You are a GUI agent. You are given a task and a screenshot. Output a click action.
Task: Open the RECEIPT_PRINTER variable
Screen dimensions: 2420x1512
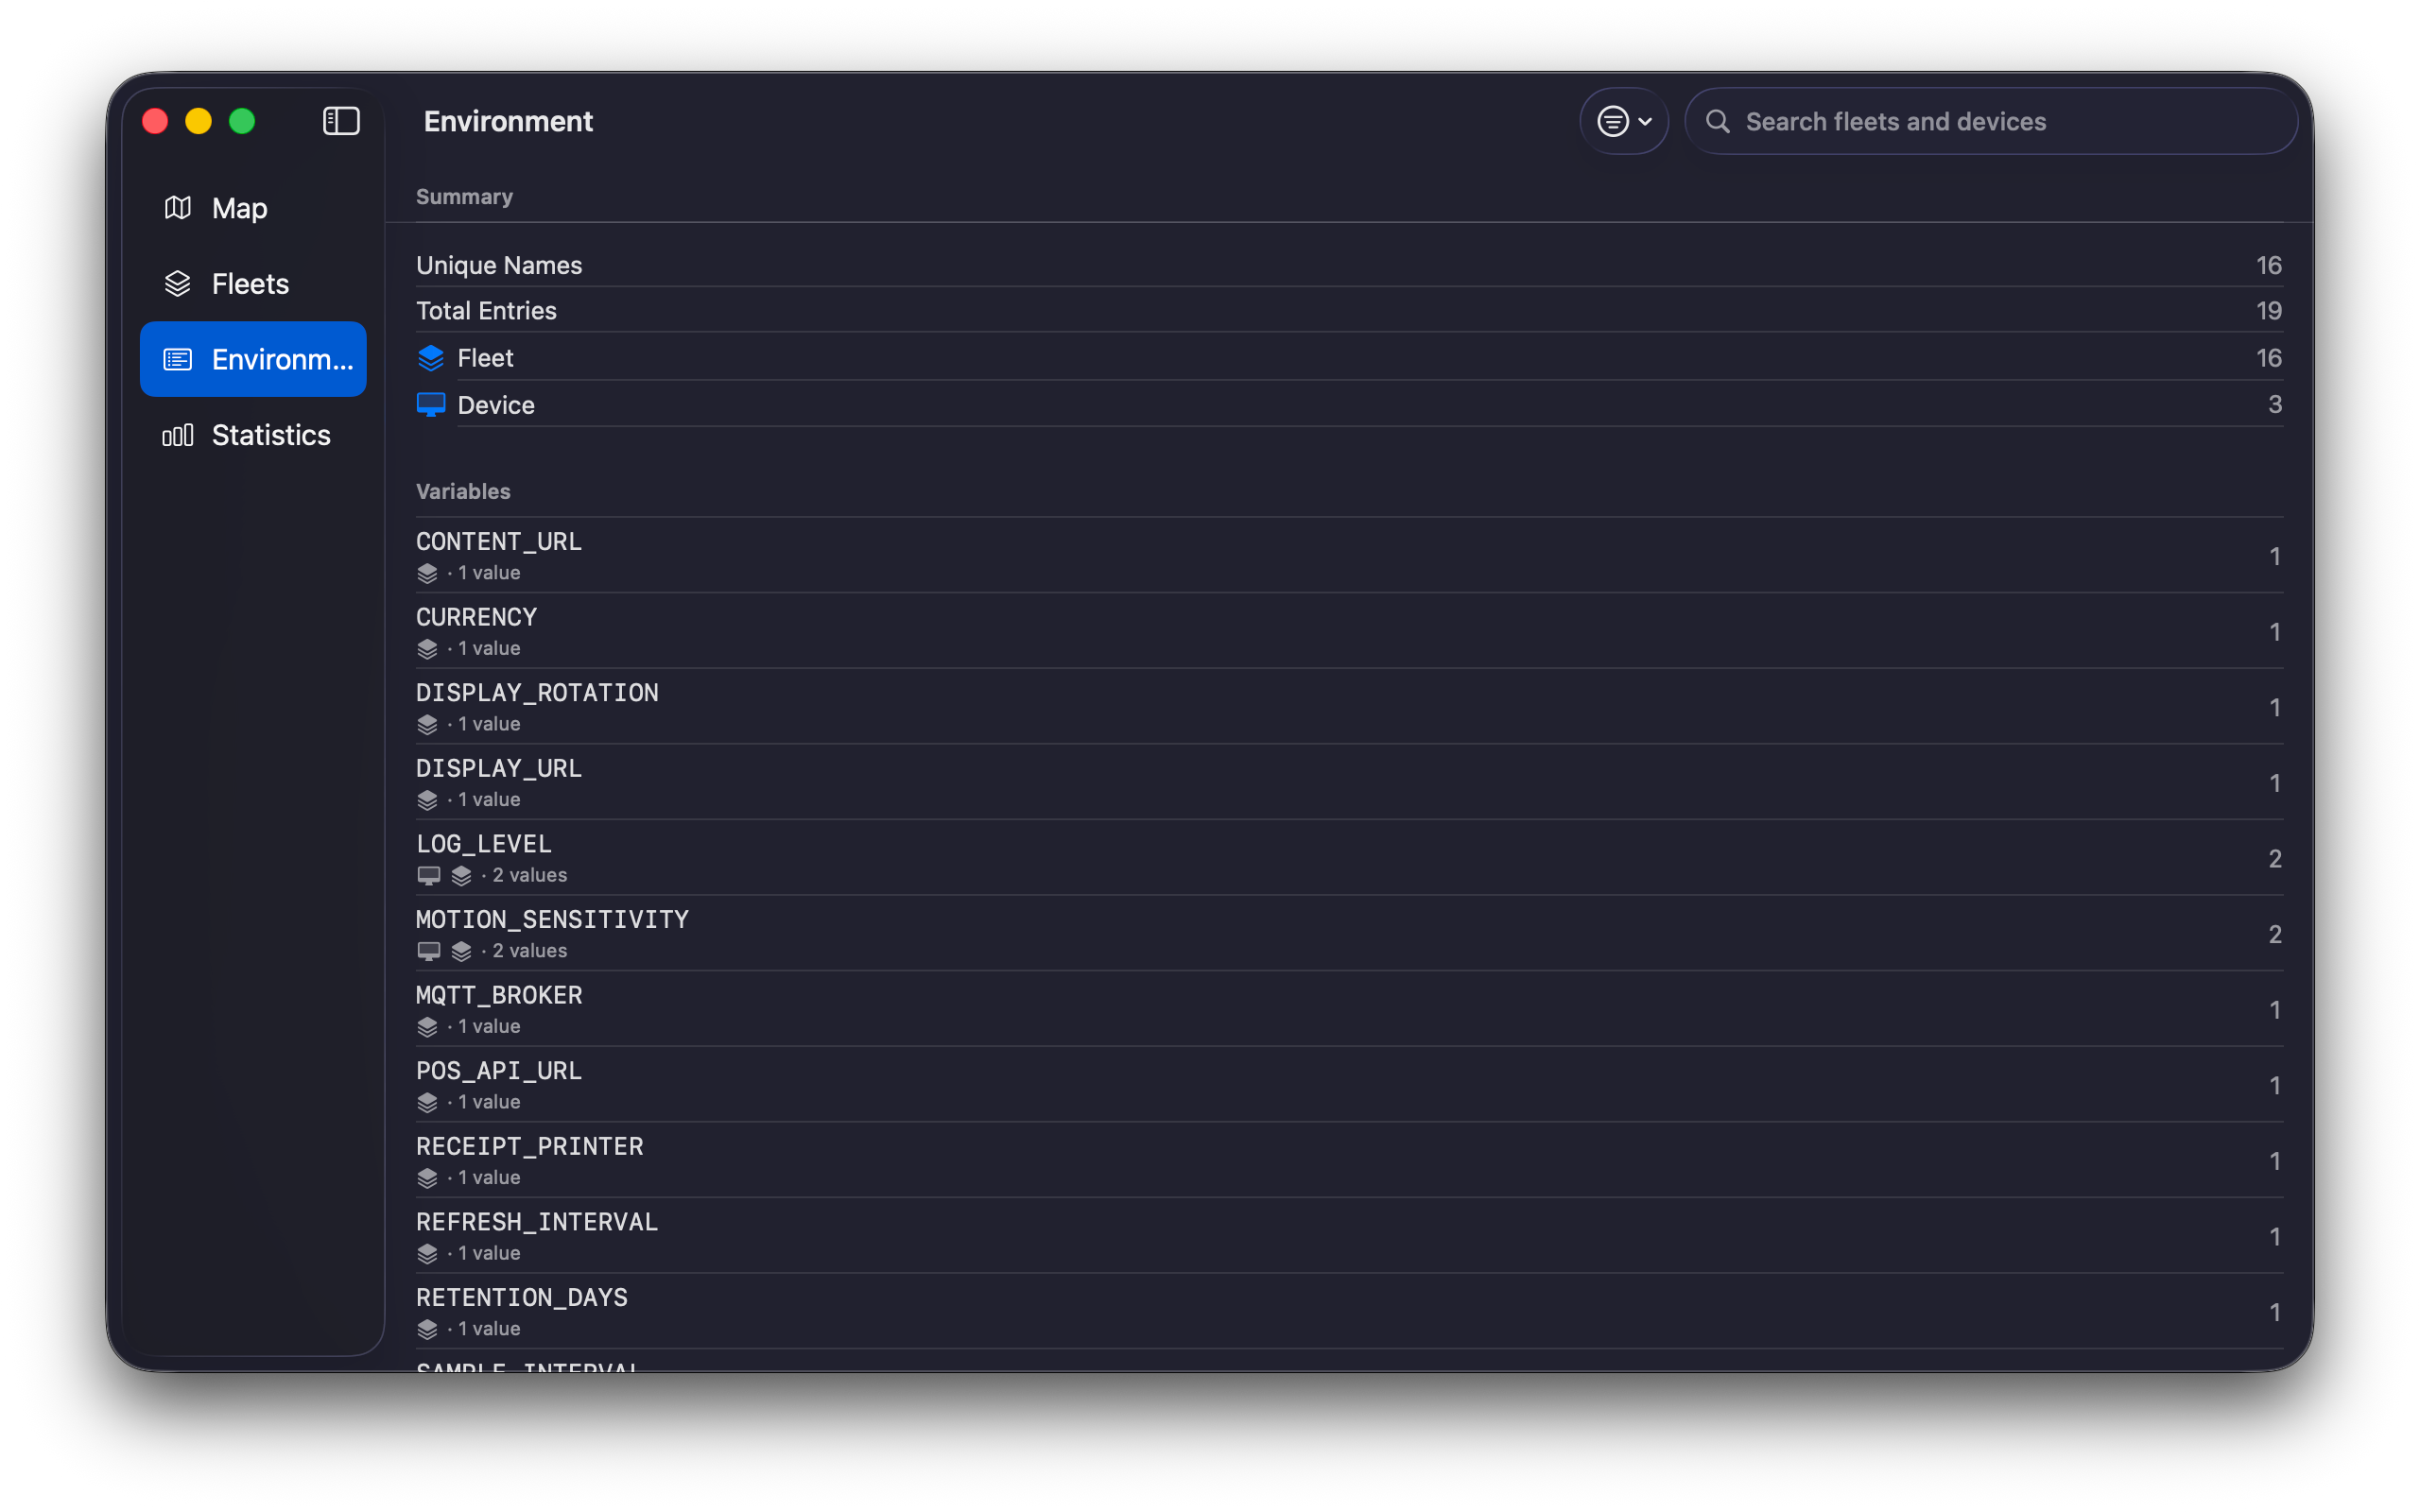click(1349, 1160)
